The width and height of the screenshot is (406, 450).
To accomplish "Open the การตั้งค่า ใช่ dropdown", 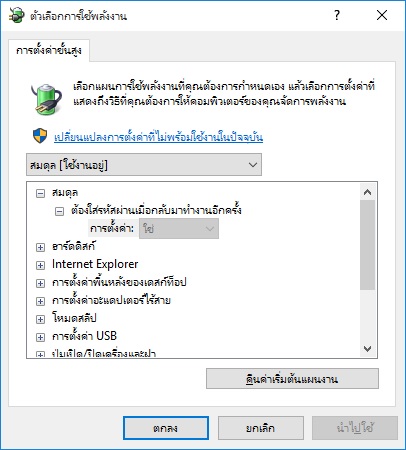I will pyautogui.click(x=179, y=229).
